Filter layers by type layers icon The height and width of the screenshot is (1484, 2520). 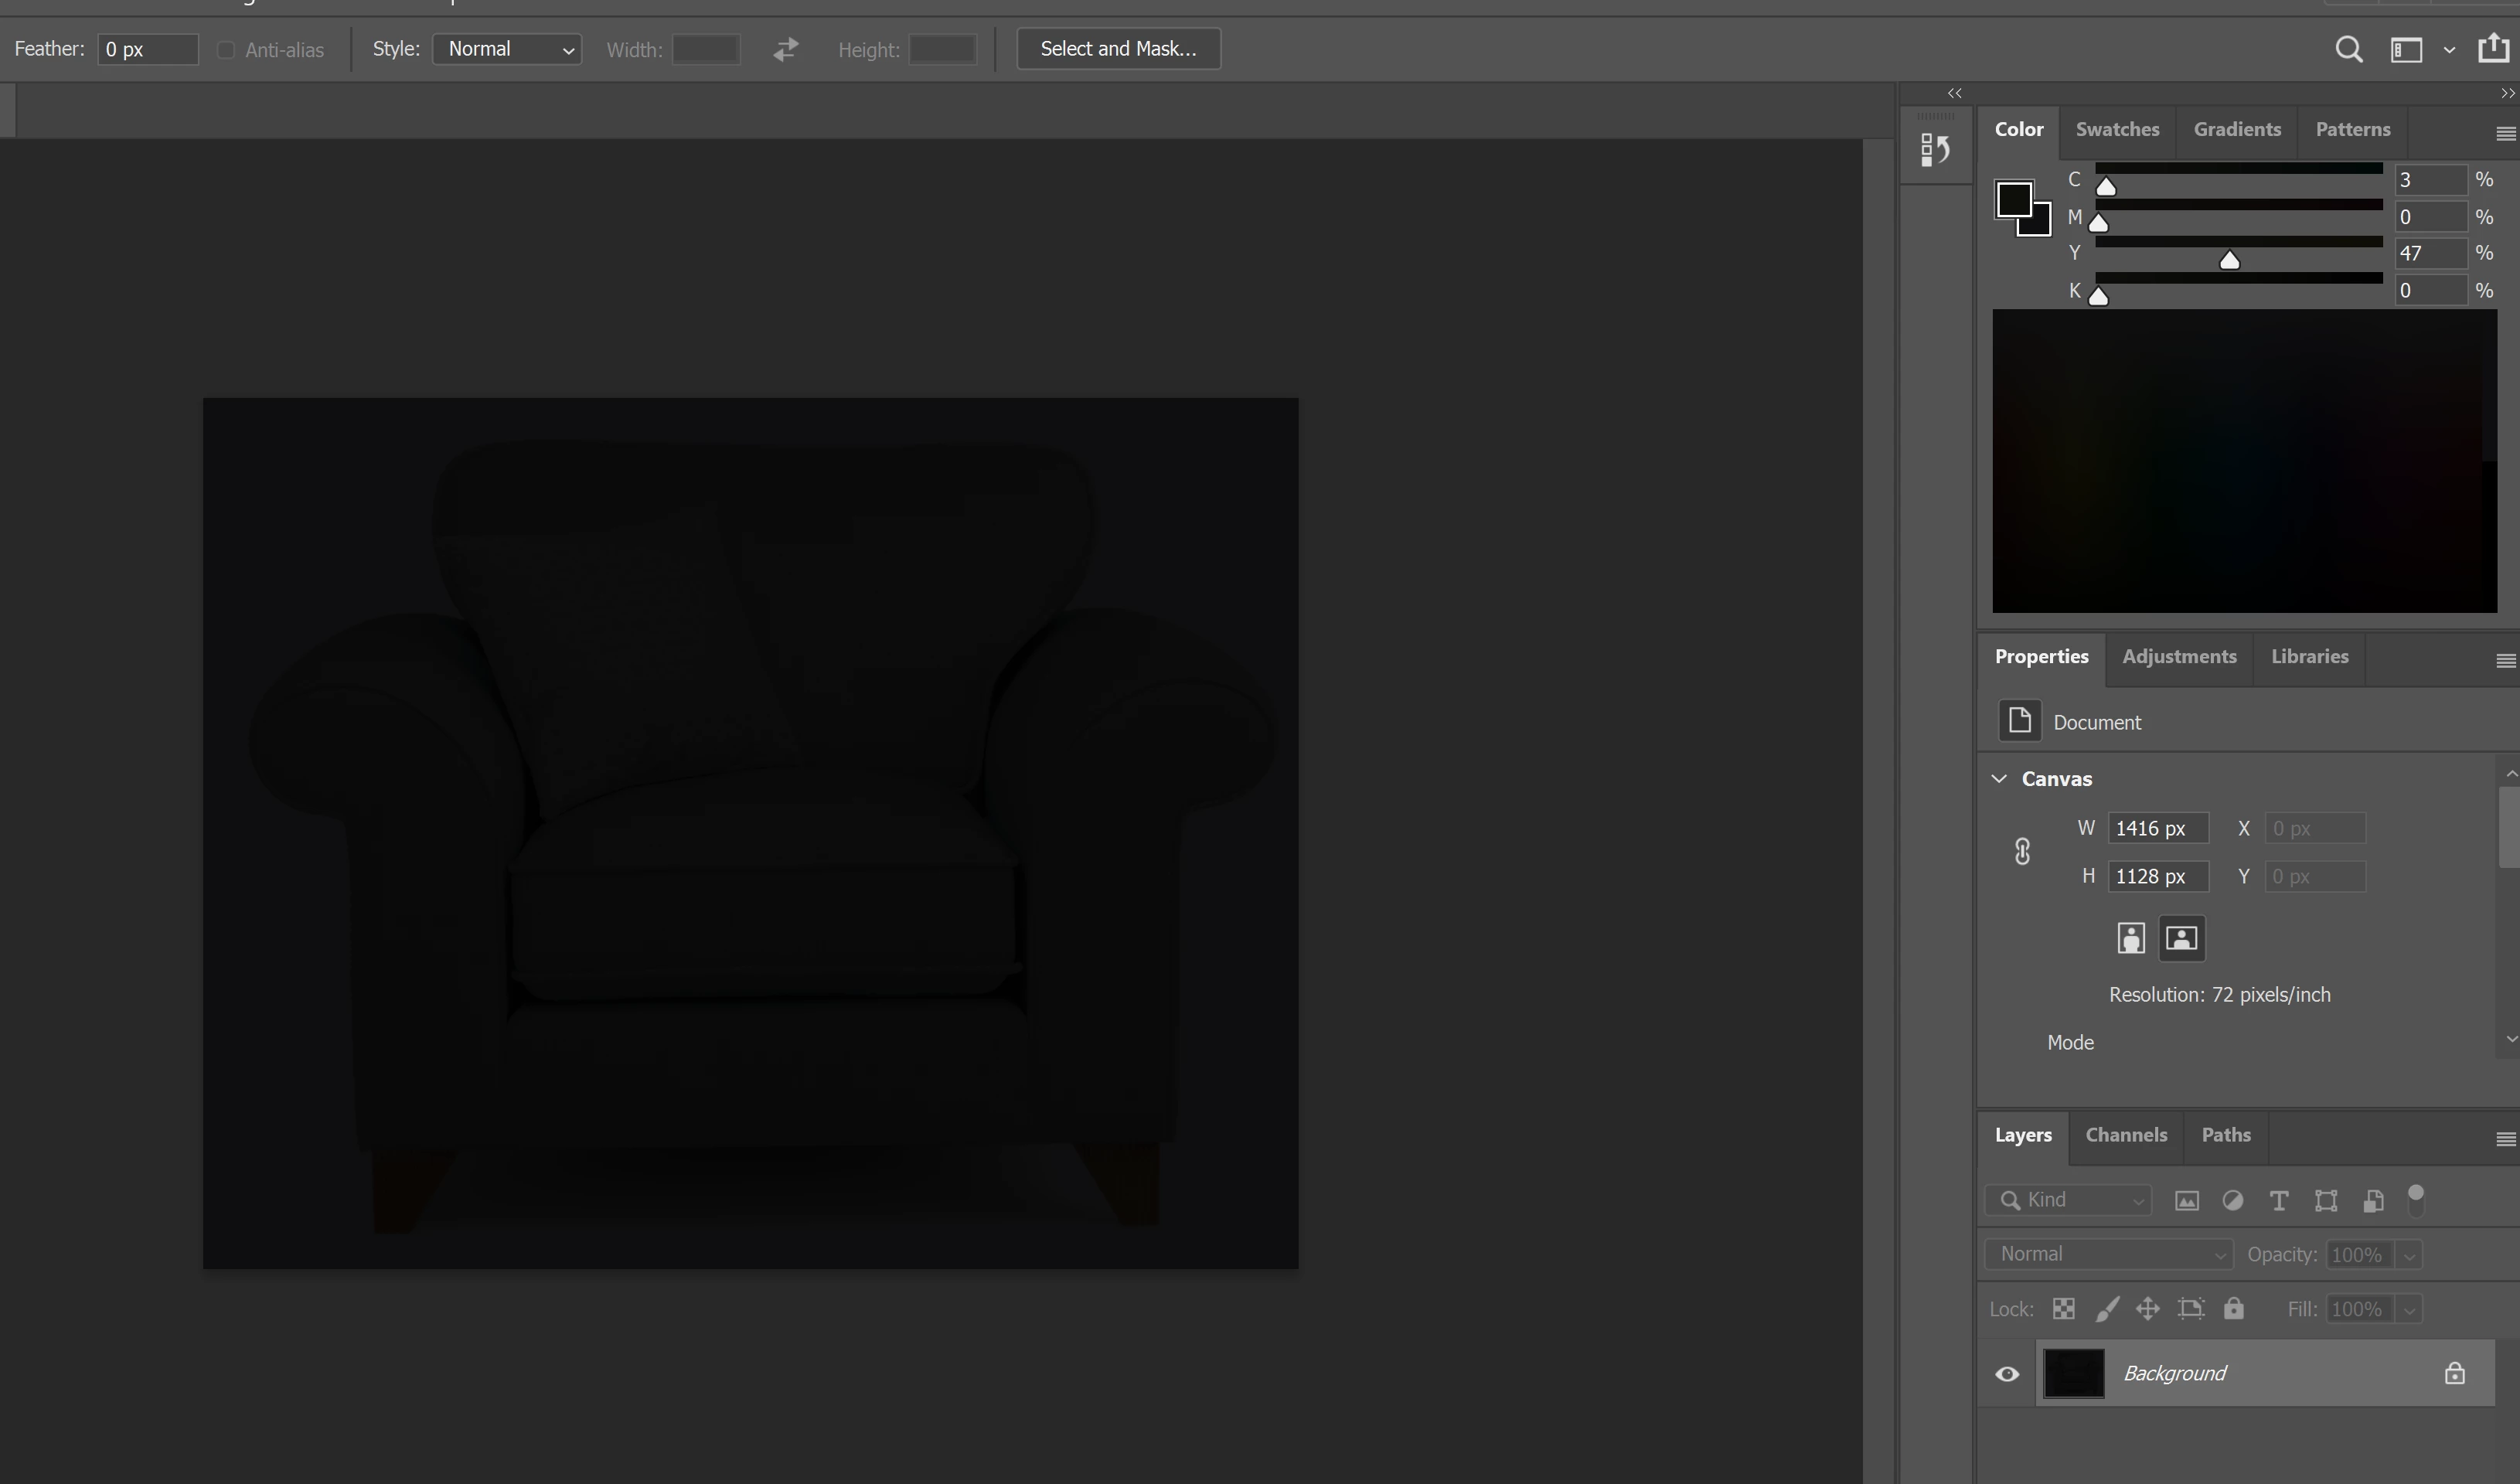(2278, 1201)
